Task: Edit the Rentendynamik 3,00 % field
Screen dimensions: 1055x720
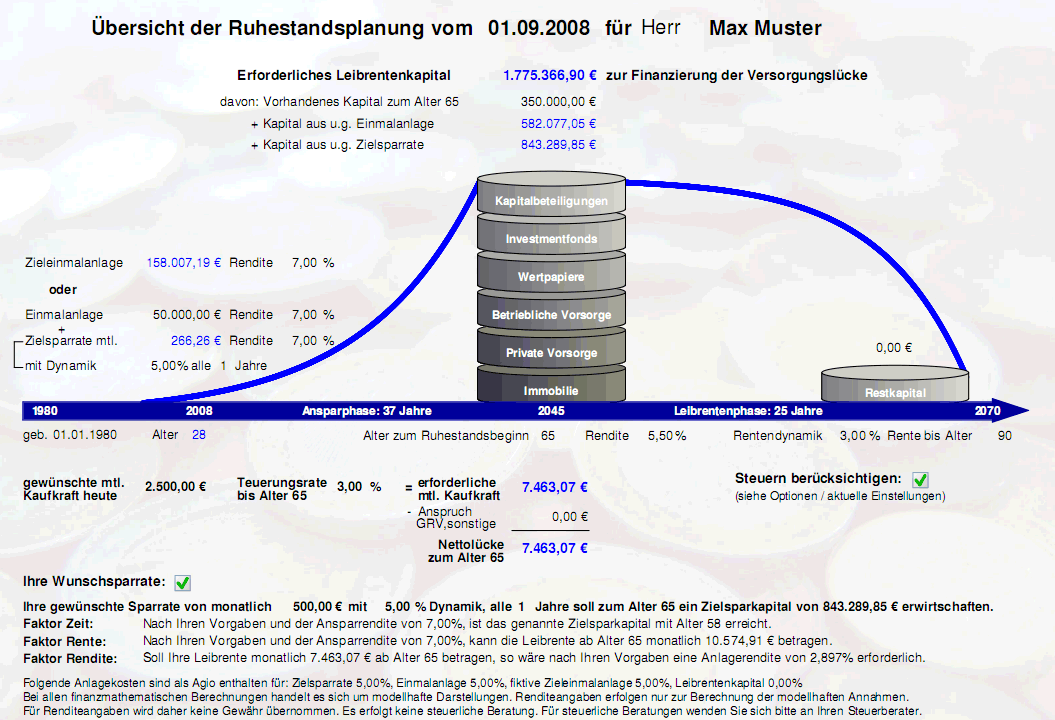Action: click(859, 435)
